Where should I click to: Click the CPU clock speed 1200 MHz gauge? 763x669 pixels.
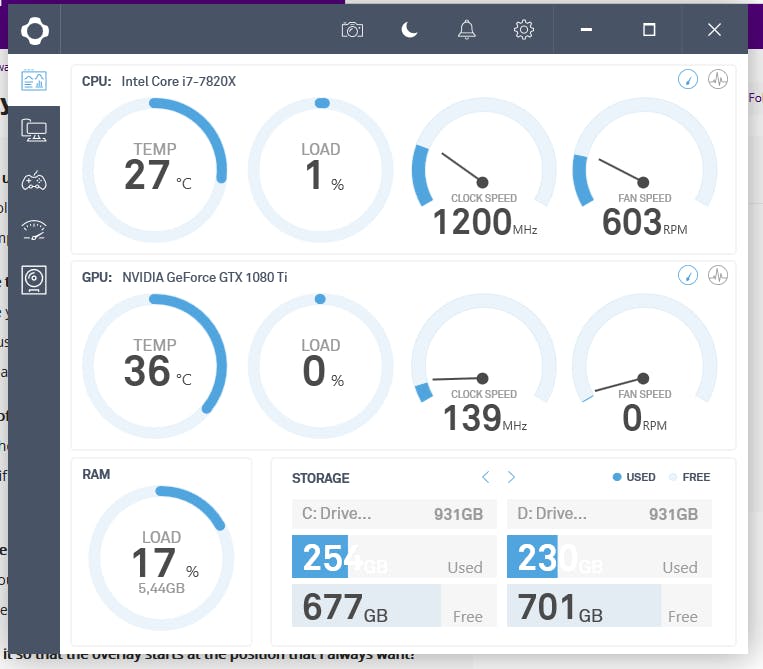click(484, 168)
